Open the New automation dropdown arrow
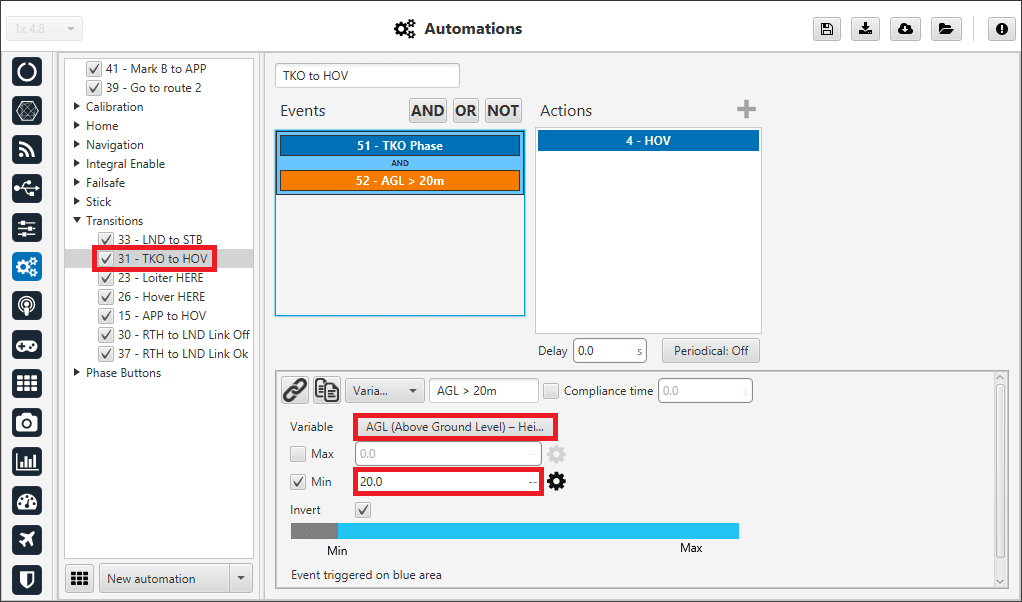This screenshot has width=1022, height=602. [240, 578]
